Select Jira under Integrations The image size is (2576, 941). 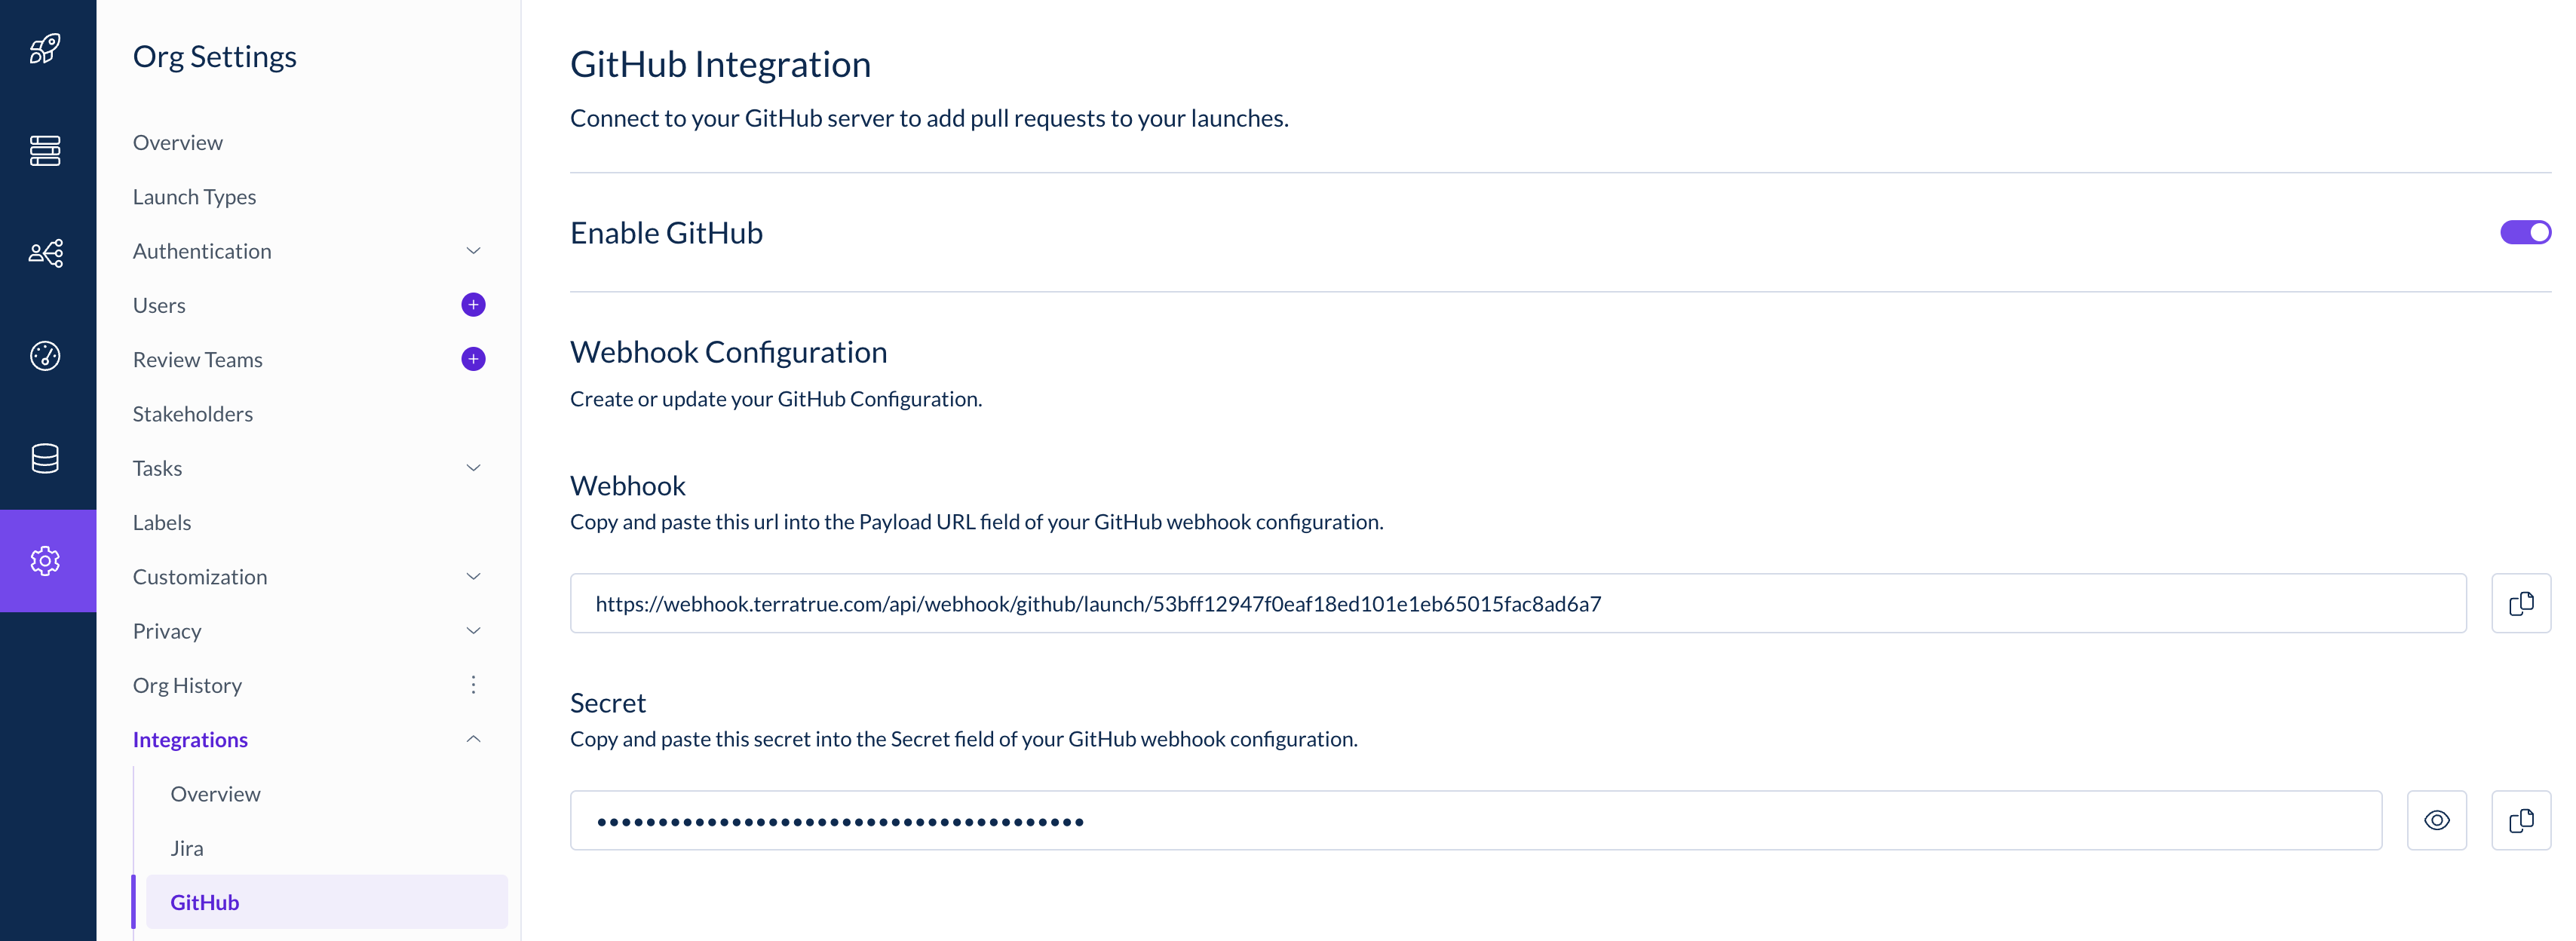pyautogui.click(x=186, y=848)
